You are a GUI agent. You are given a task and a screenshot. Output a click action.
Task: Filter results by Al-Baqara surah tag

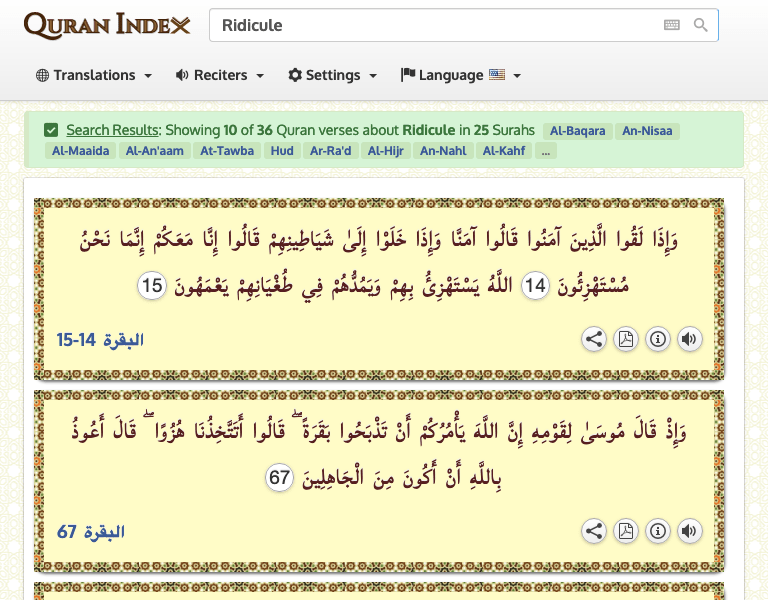pos(577,131)
